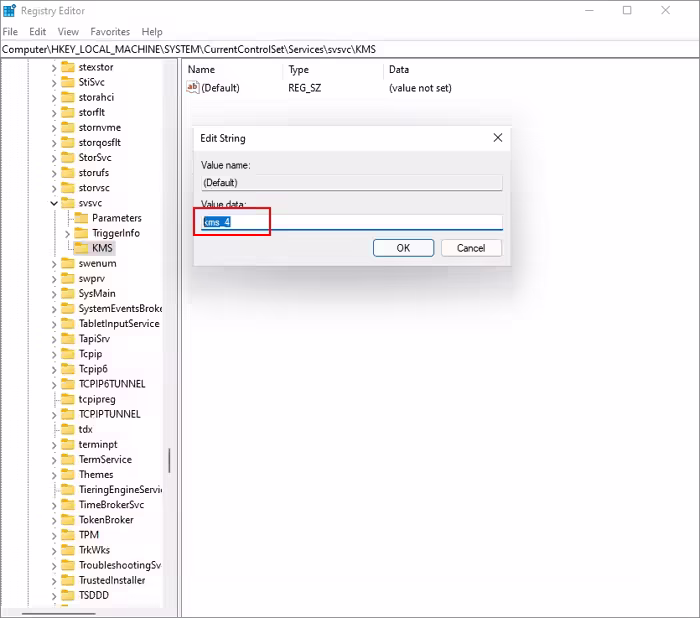The image size is (700, 618).
Task: Open the Edit menu
Action: tap(38, 32)
